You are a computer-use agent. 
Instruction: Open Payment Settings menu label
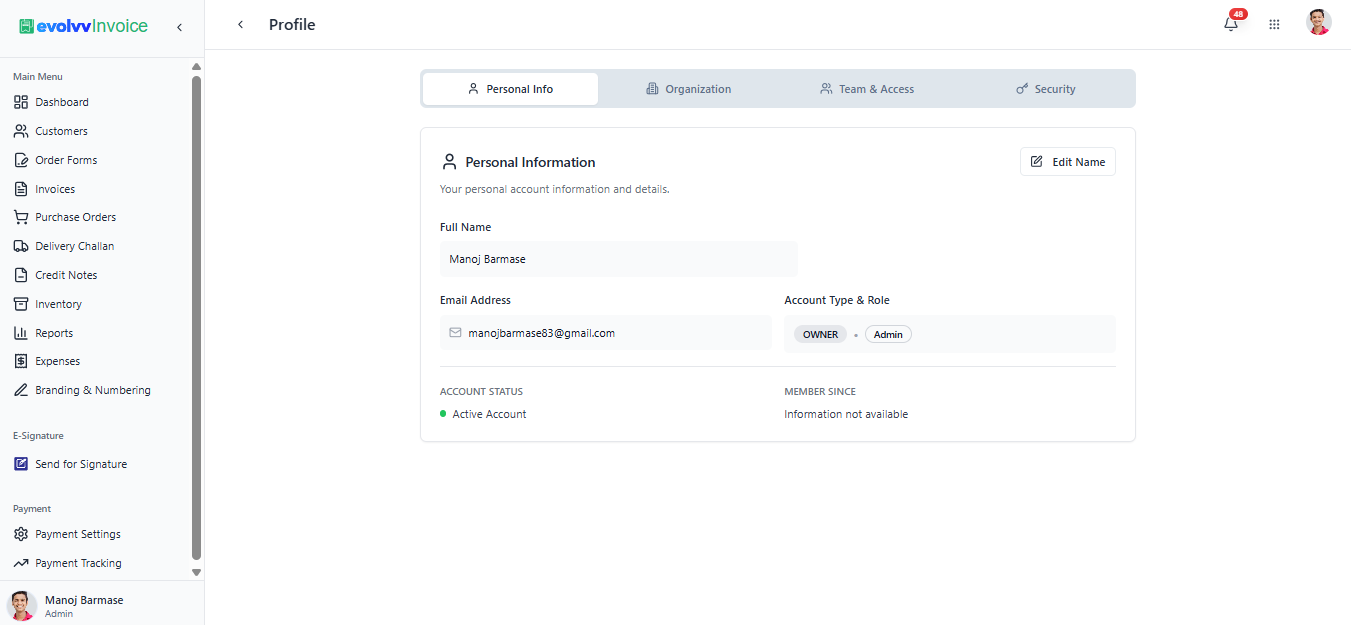(x=78, y=534)
